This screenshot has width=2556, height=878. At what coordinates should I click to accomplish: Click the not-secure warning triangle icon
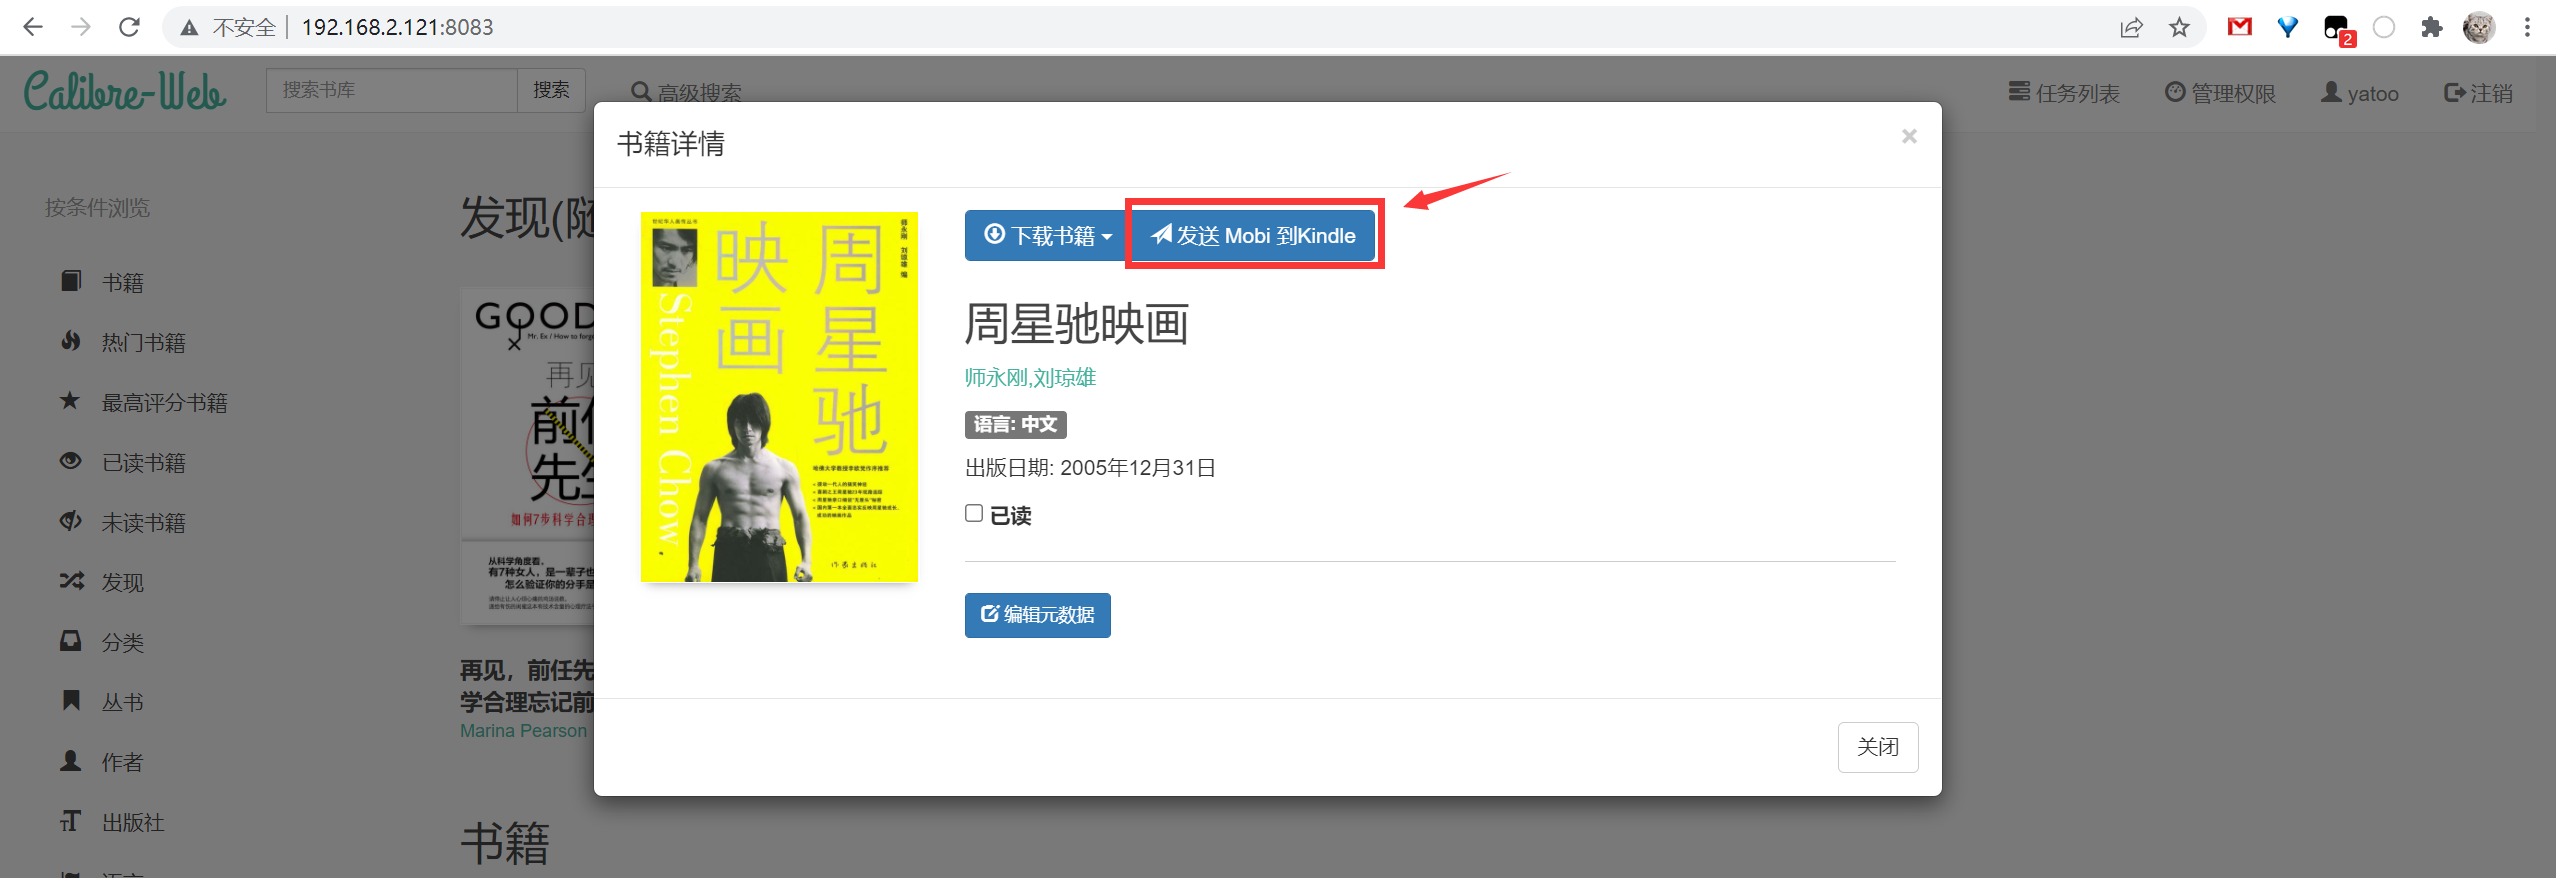coord(189,28)
